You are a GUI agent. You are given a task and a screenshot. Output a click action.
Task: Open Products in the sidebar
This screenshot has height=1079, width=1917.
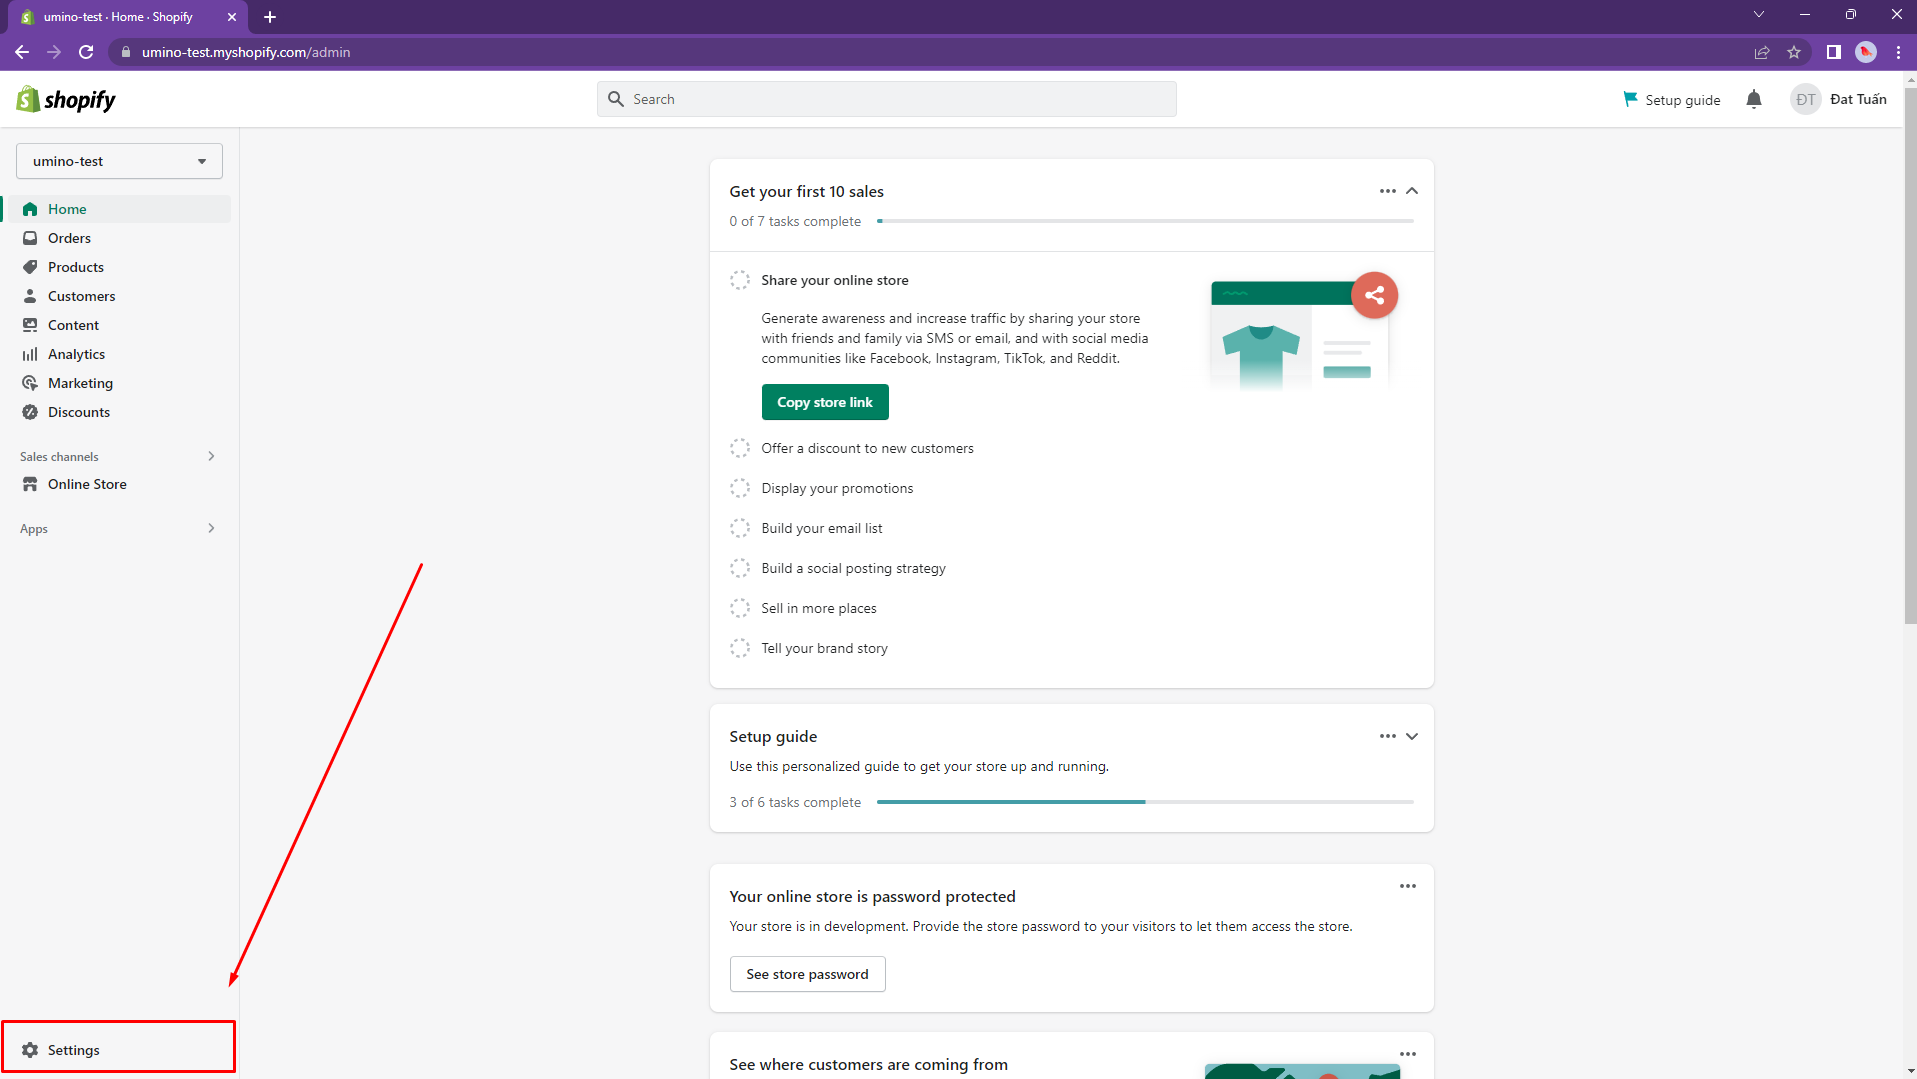click(x=76, y=267)
